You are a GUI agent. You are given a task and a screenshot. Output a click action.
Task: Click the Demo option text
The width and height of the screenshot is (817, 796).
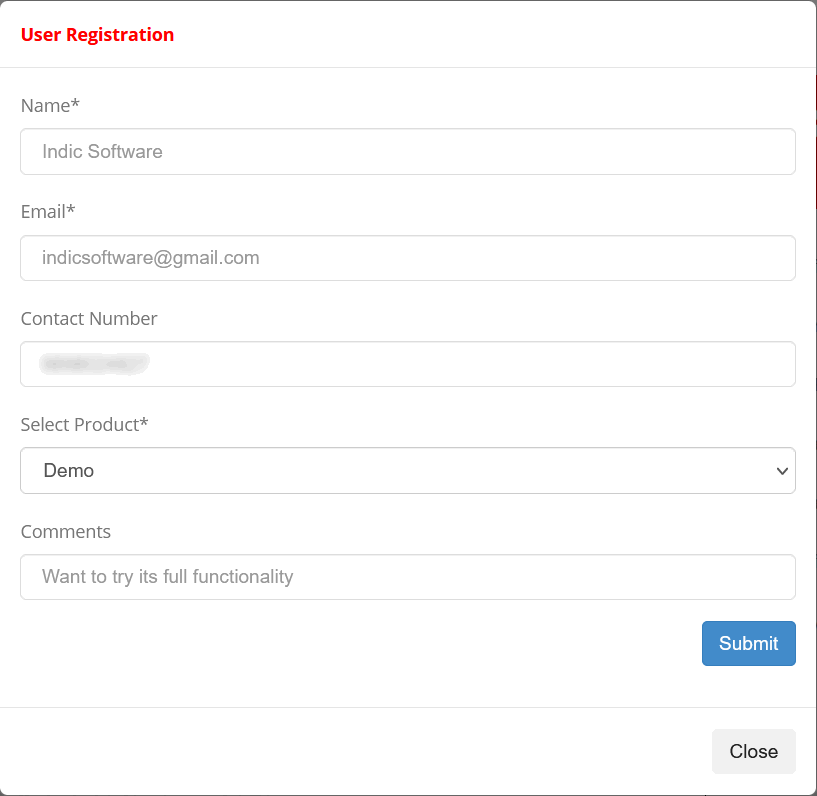click(69, 470)
